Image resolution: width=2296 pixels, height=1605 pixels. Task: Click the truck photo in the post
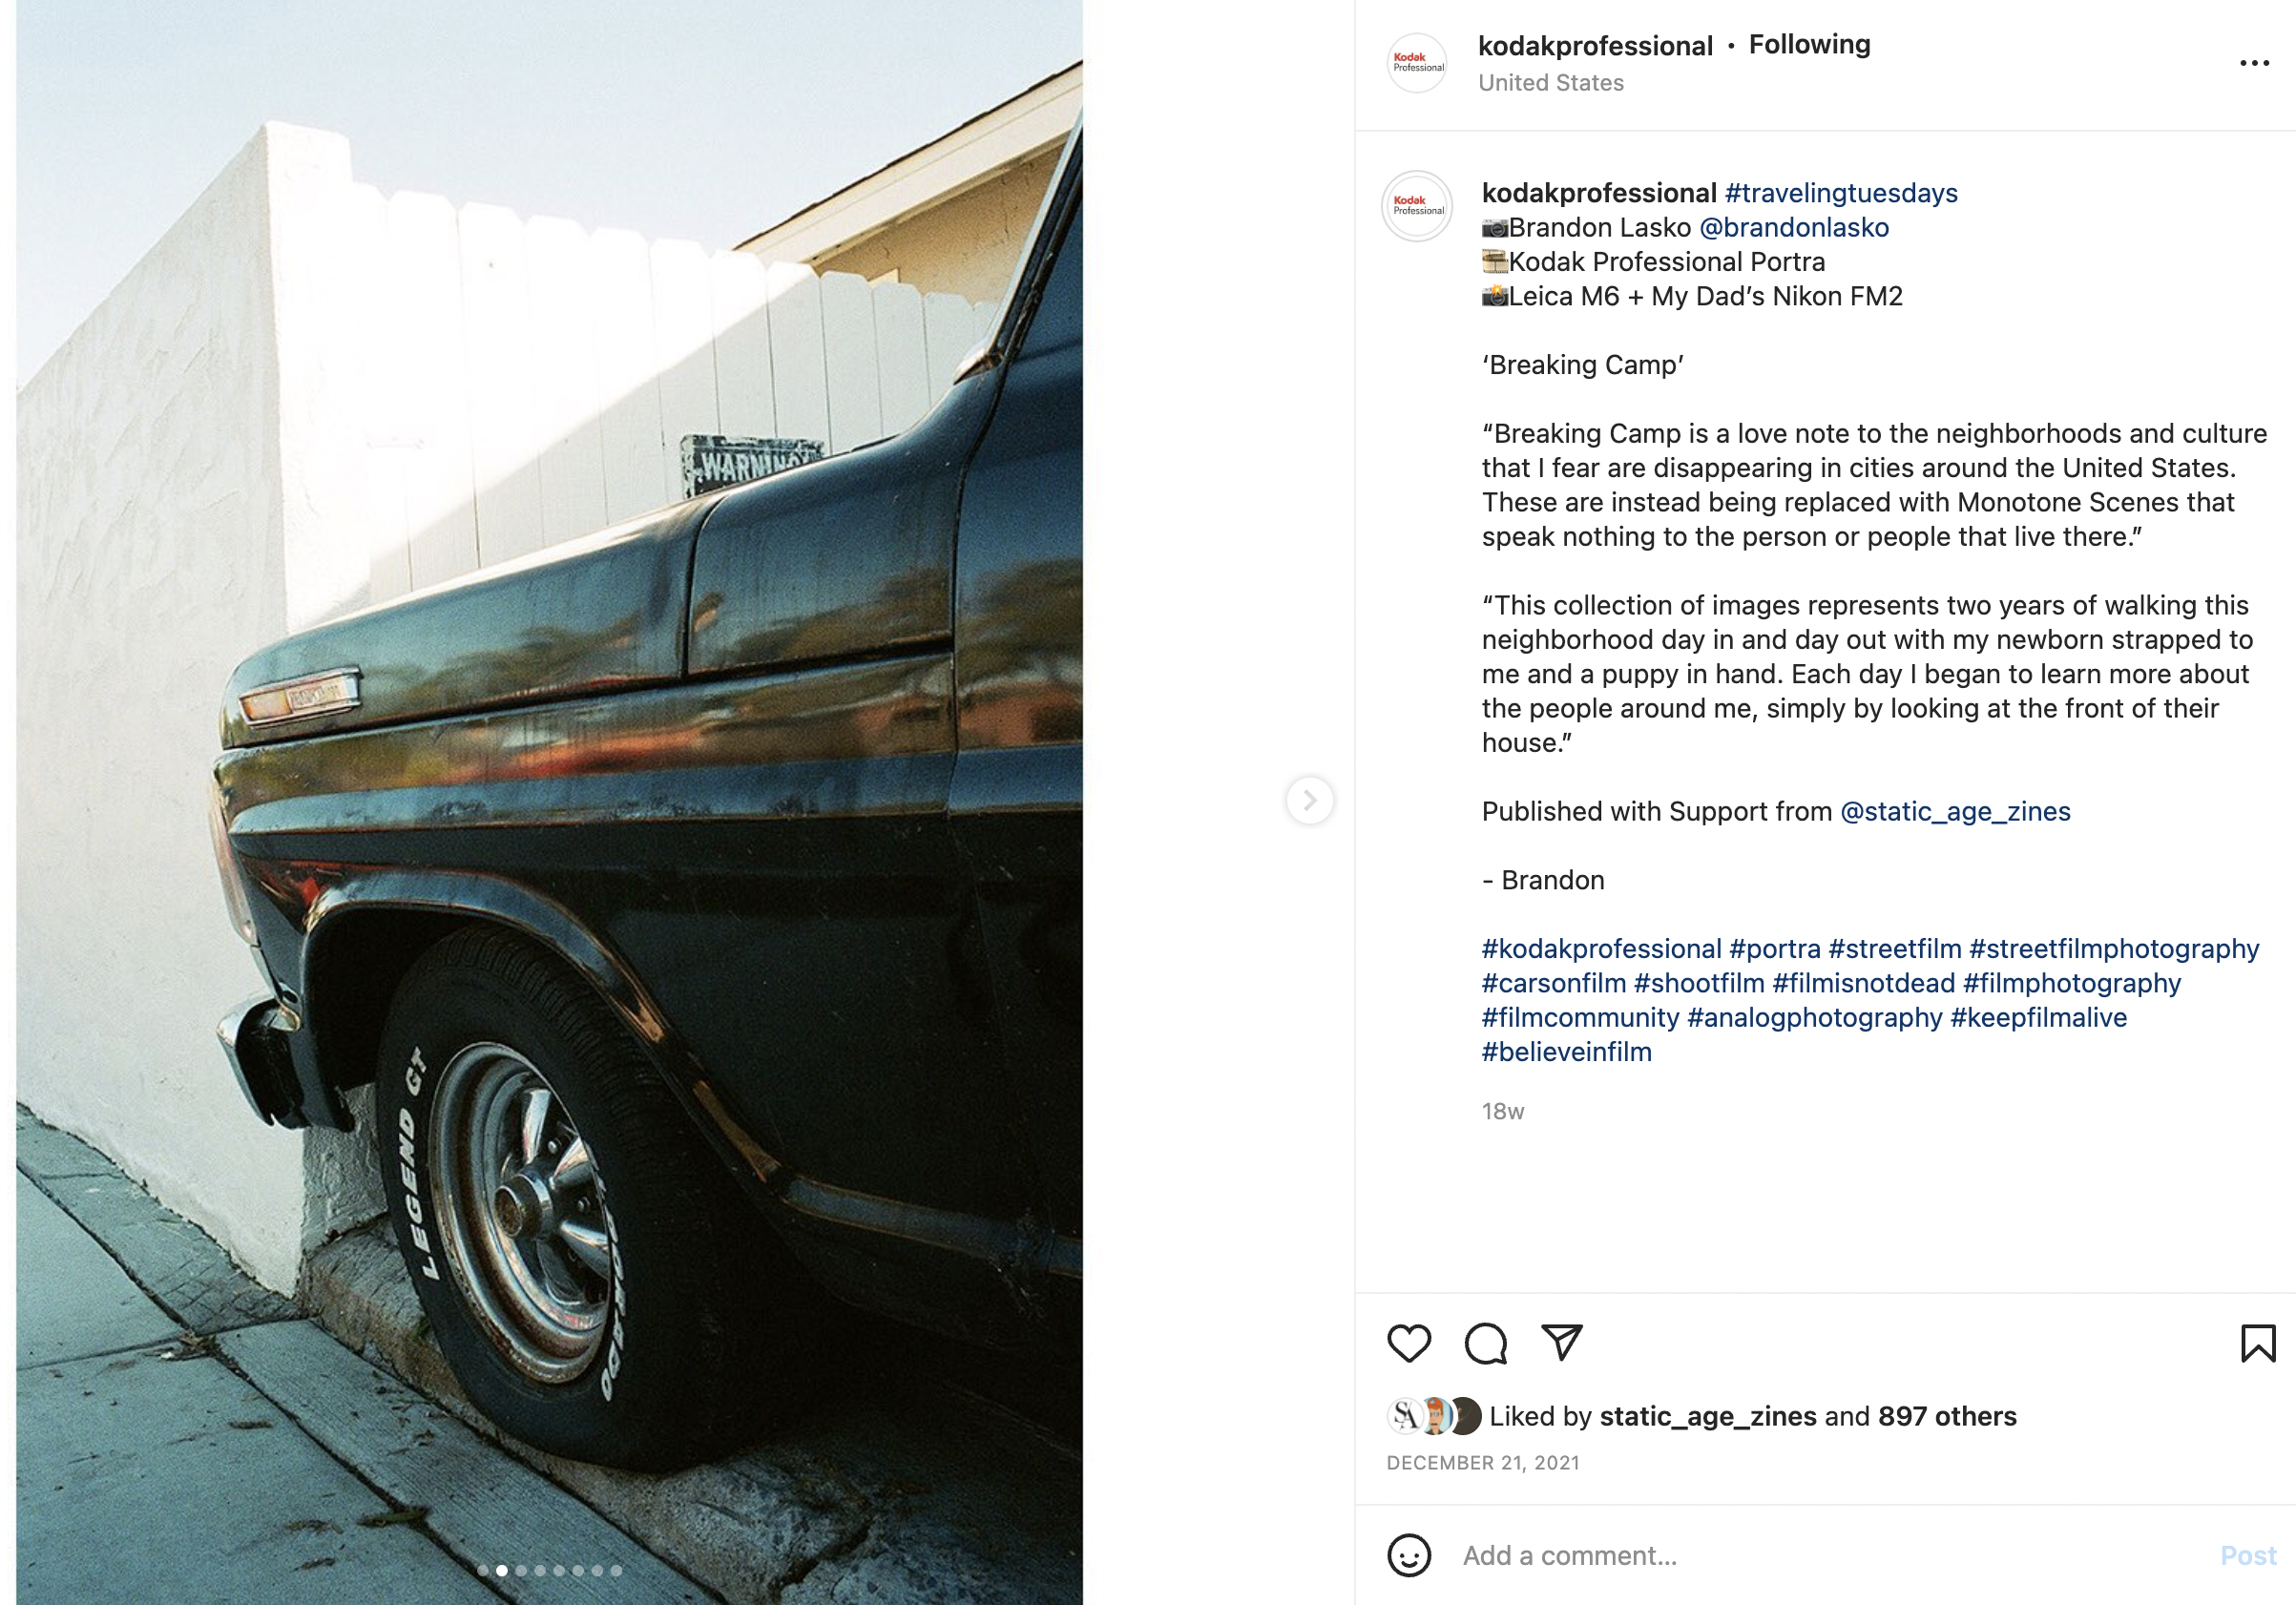tap(549, 802)
